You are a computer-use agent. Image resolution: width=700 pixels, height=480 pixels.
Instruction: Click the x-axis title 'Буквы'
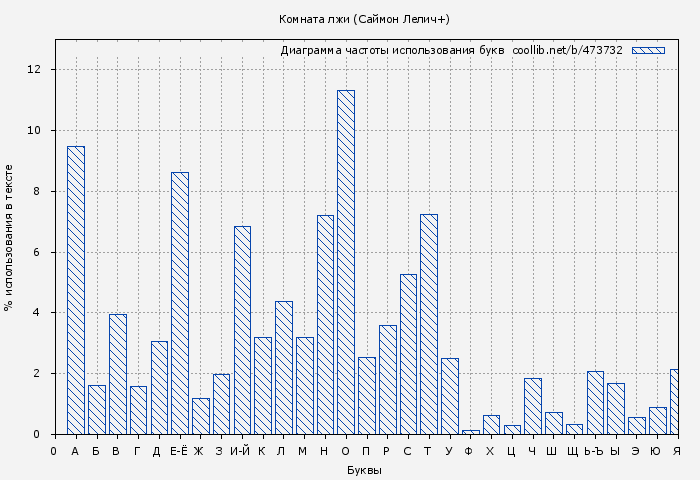pos(364,470)
